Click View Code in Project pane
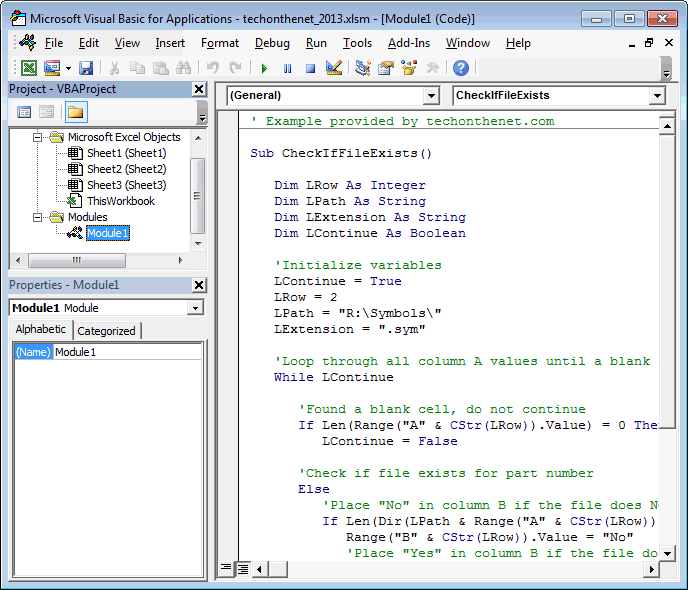The height and width of the screenshot is (590, 688). [x=24, y=112]
